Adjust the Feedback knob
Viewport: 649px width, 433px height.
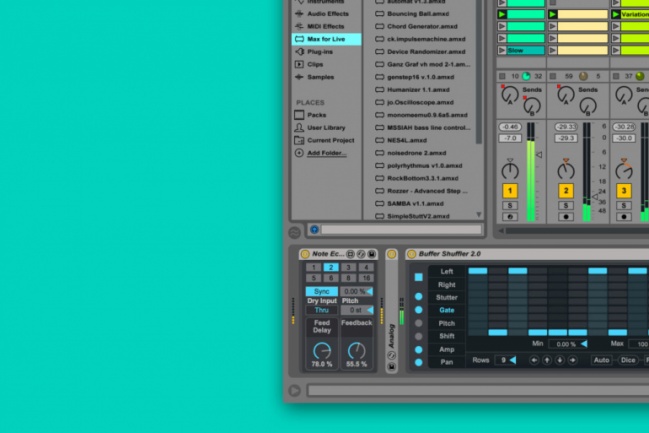point(356,351)
